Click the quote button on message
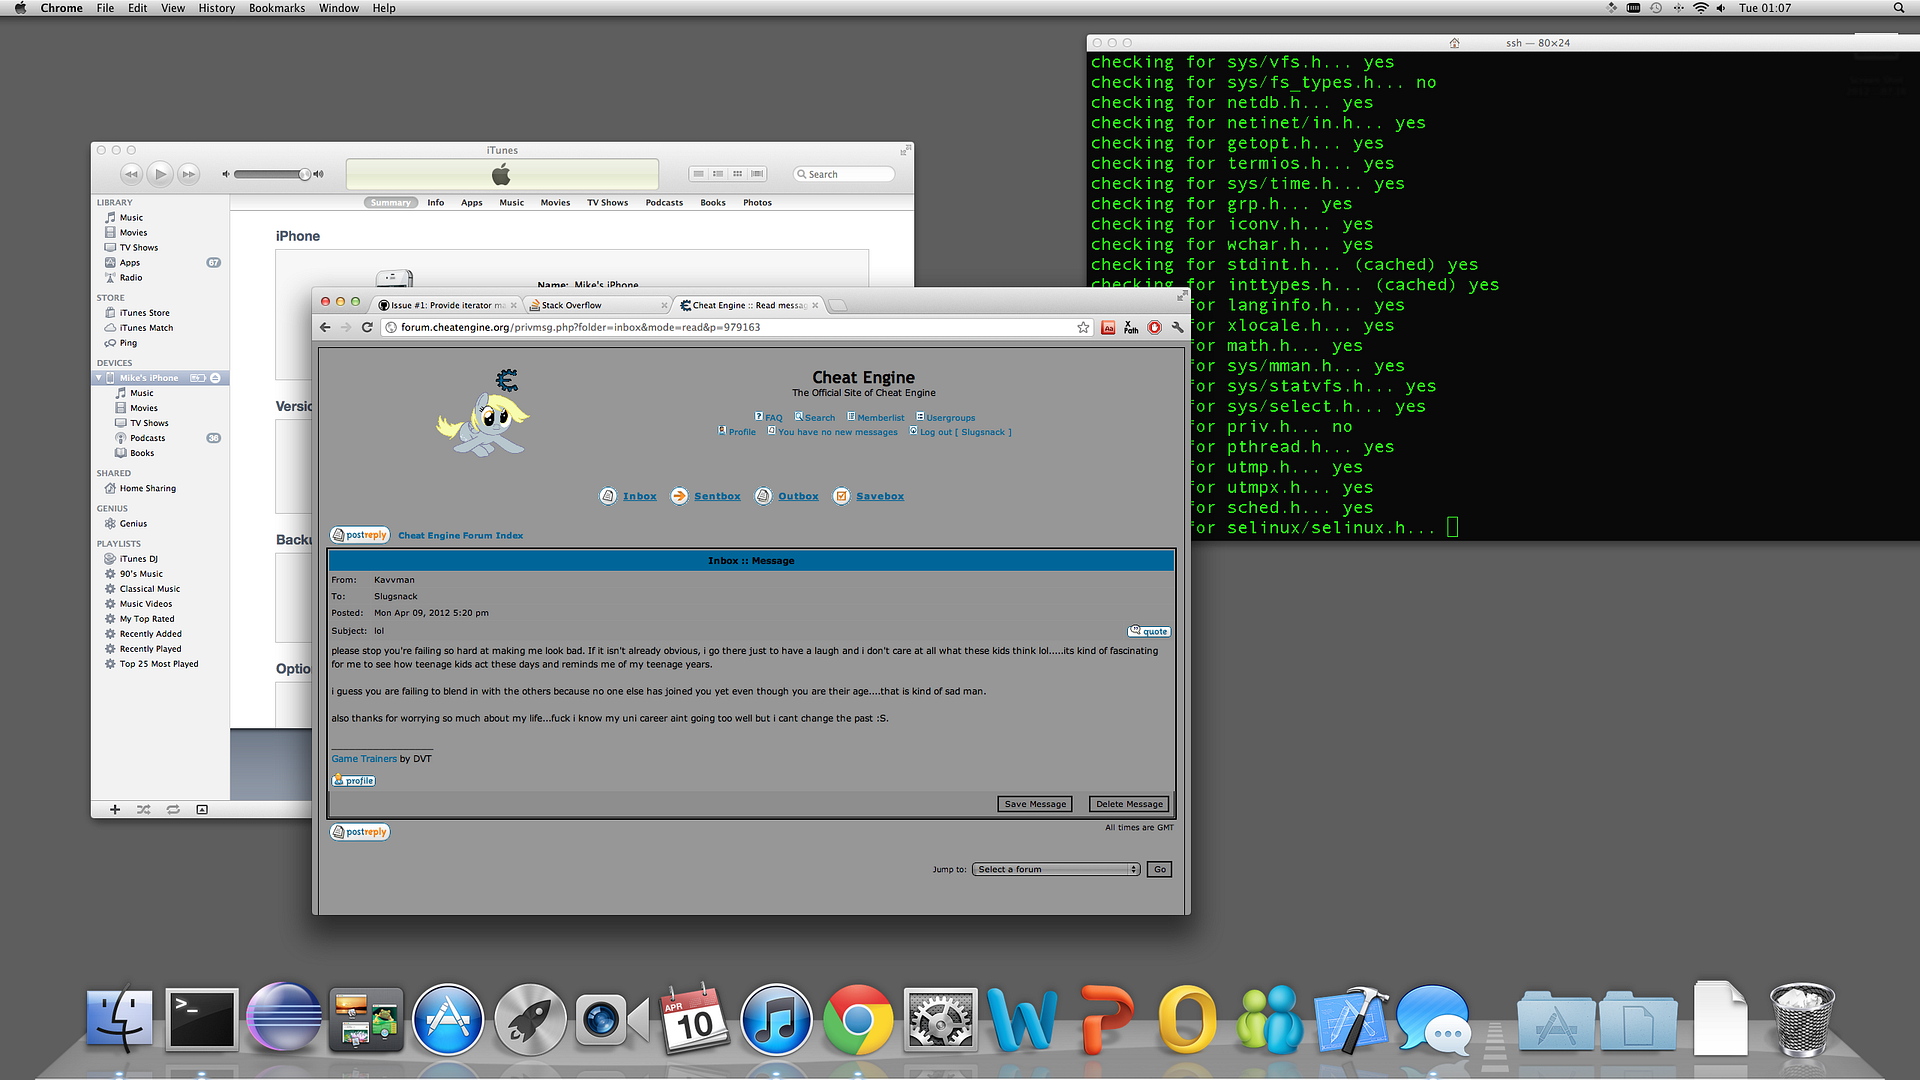Image resolution: width=1920 pixels, height=1080 pixels. point(1149,631)
